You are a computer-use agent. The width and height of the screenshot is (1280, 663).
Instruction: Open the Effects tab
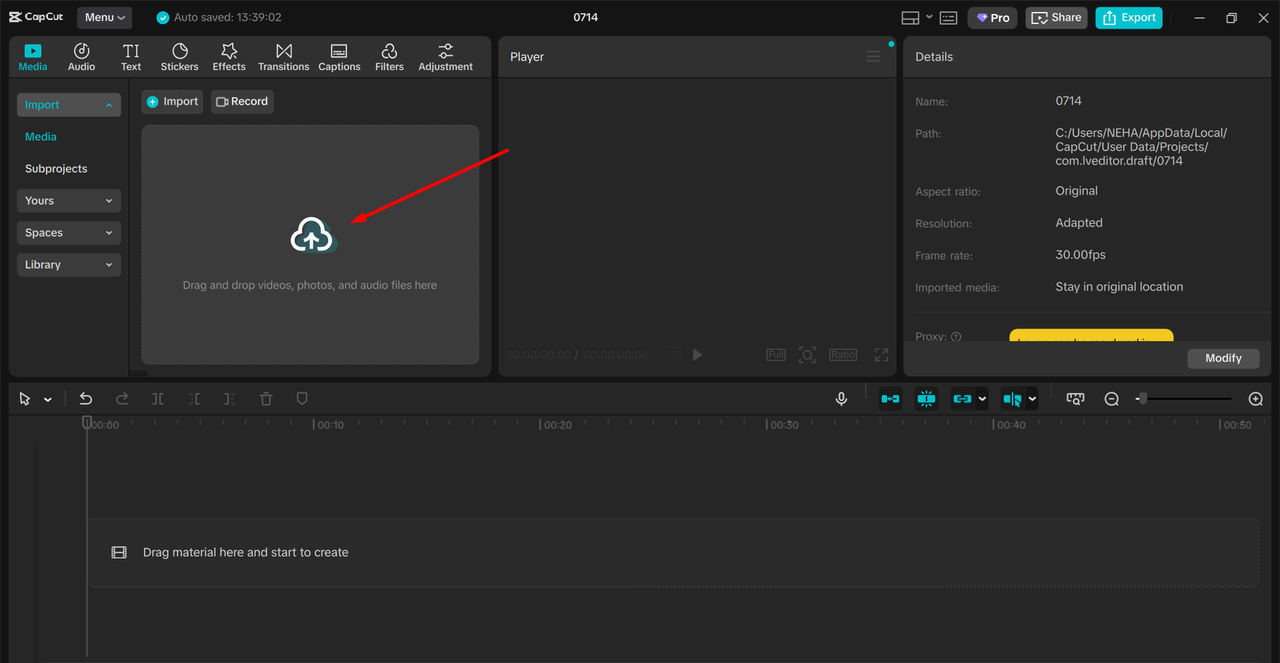pos(229,57)
